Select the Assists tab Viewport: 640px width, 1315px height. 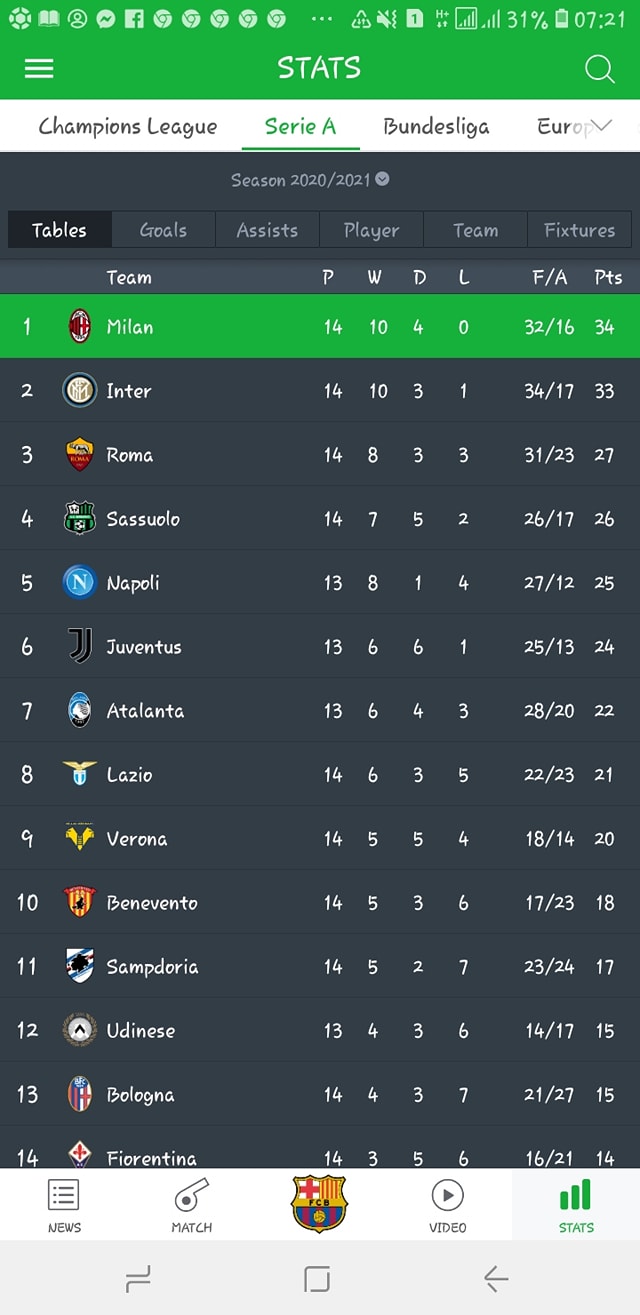267,230
